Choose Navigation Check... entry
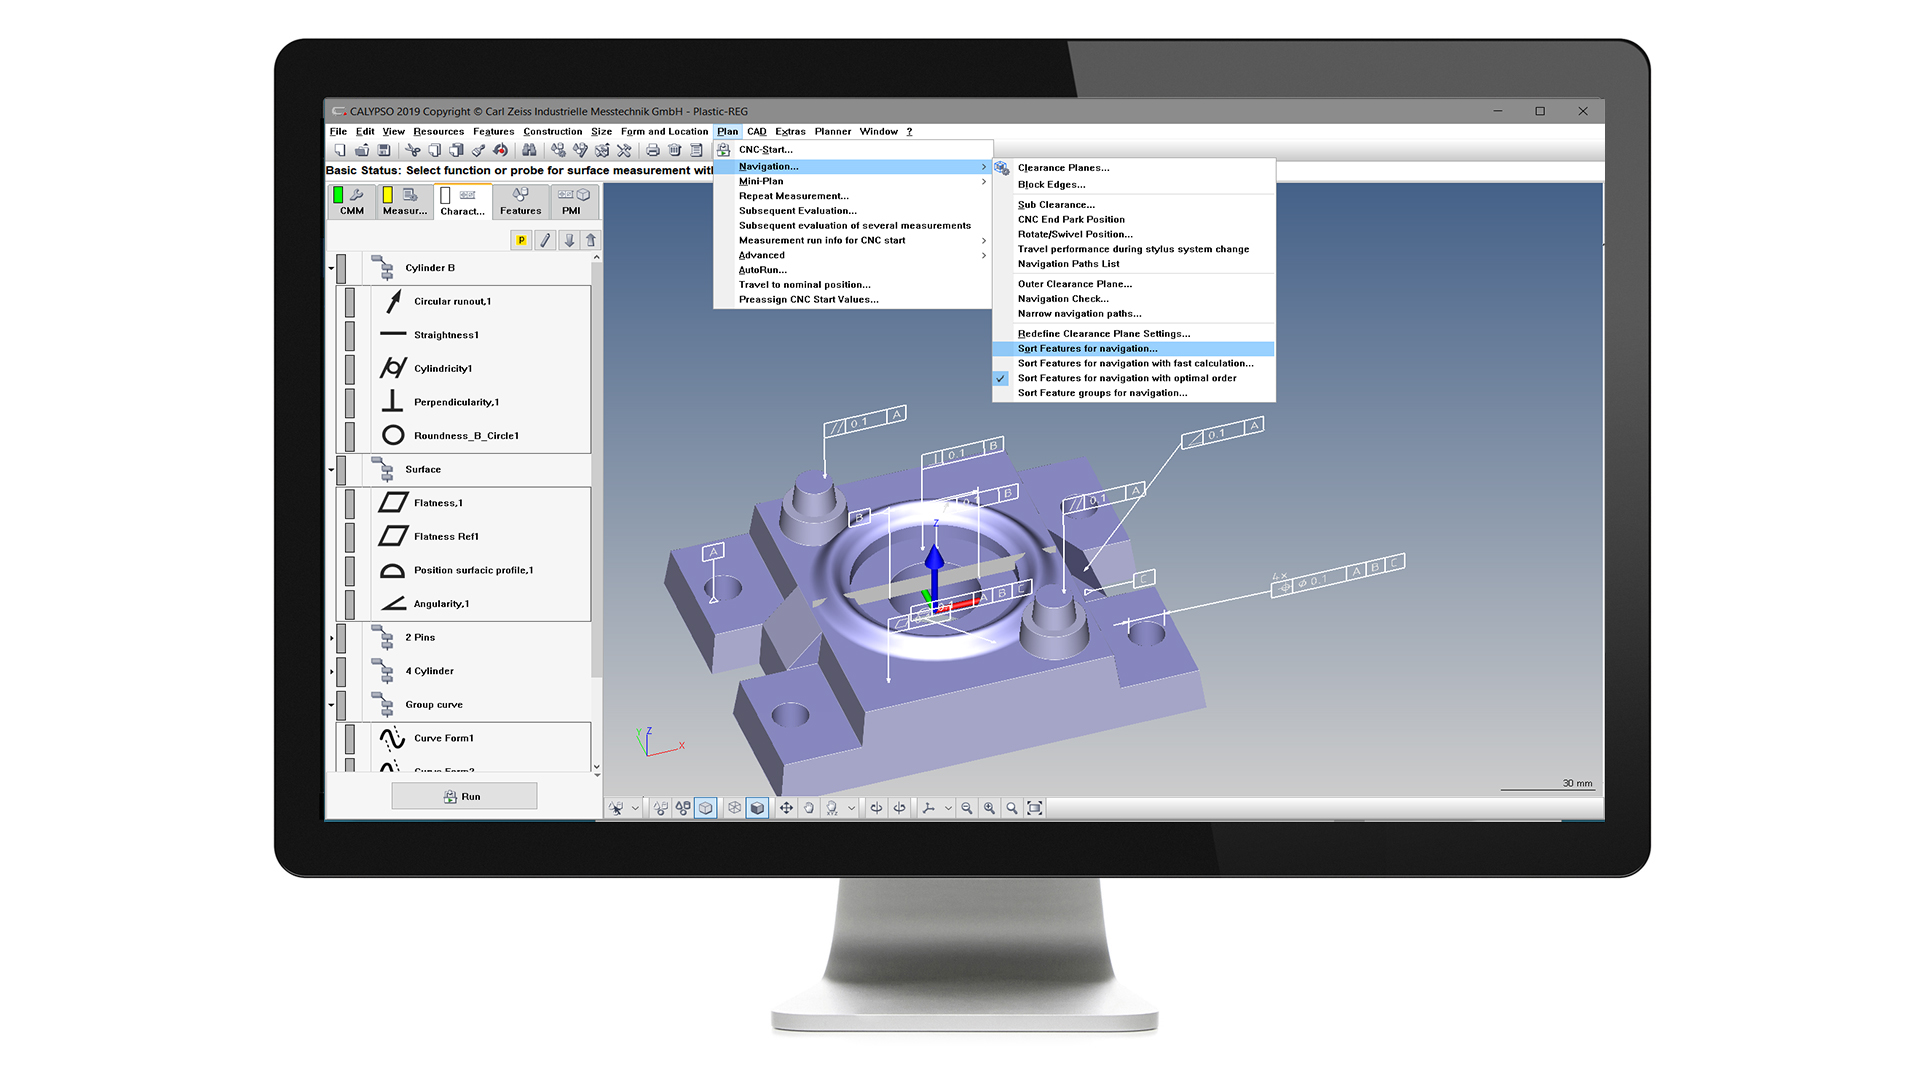 (1133, 299)
